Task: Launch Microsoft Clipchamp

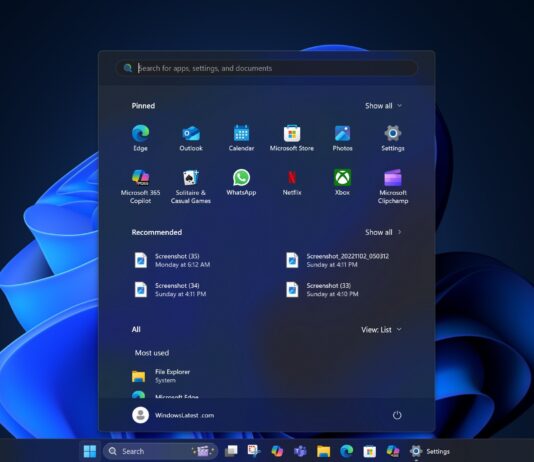Action: tap(393, 186)
